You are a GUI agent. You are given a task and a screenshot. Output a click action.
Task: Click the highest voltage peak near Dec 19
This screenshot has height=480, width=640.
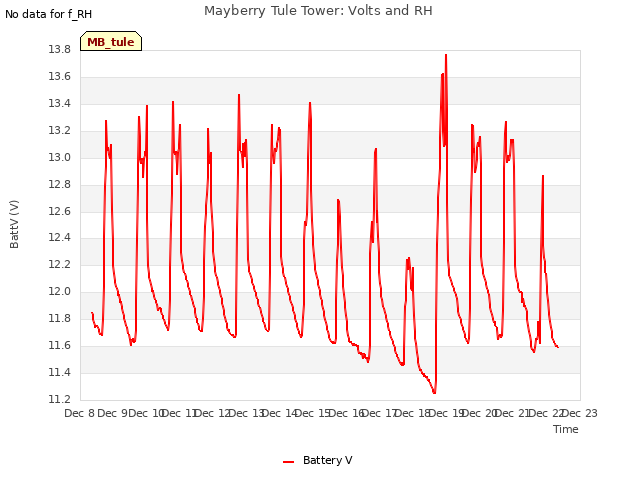point(446,55)
